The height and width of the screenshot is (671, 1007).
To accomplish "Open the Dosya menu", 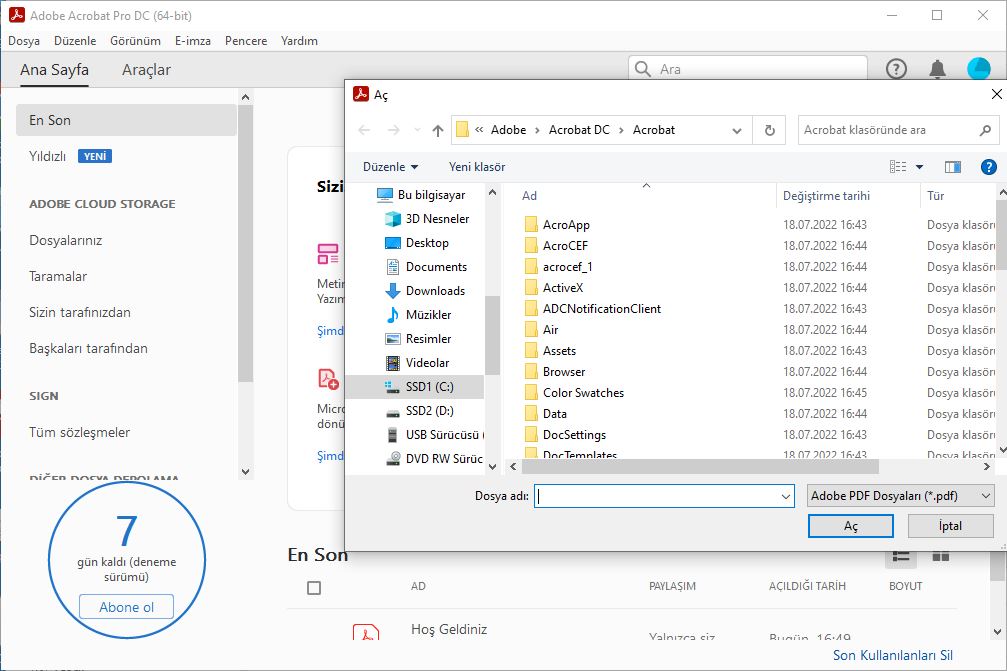I will pyautogui.click(x=24, y=40).
